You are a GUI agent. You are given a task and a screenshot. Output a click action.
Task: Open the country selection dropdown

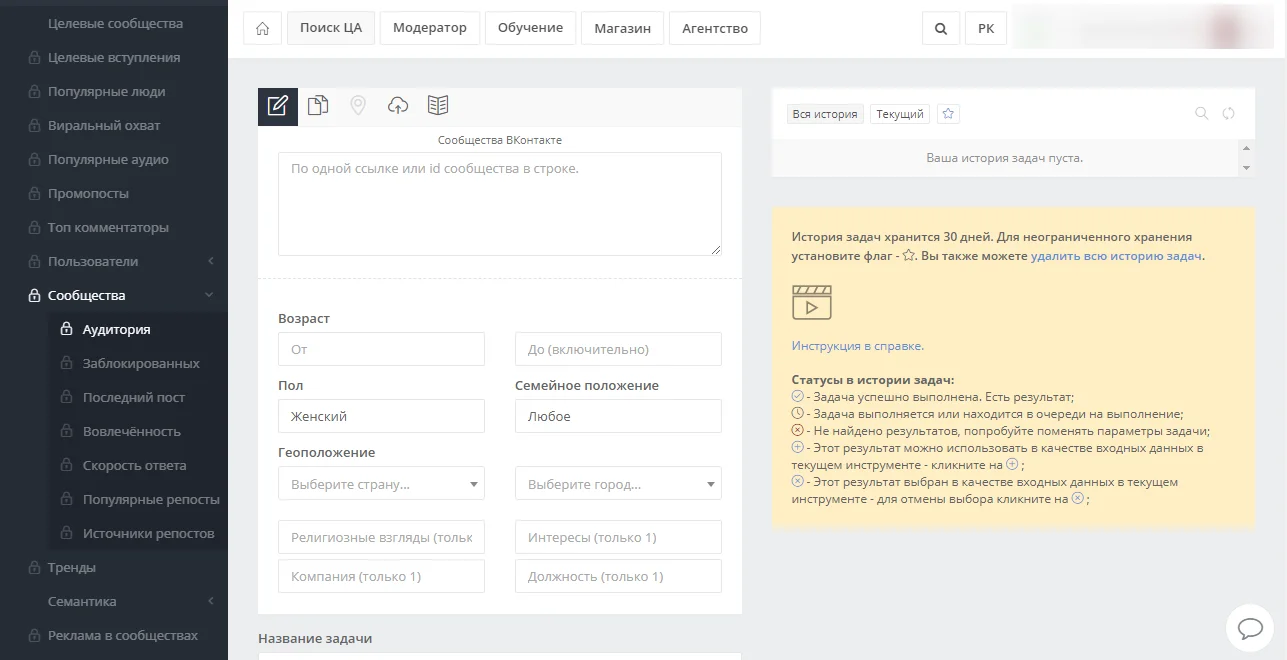click(381, 484)
